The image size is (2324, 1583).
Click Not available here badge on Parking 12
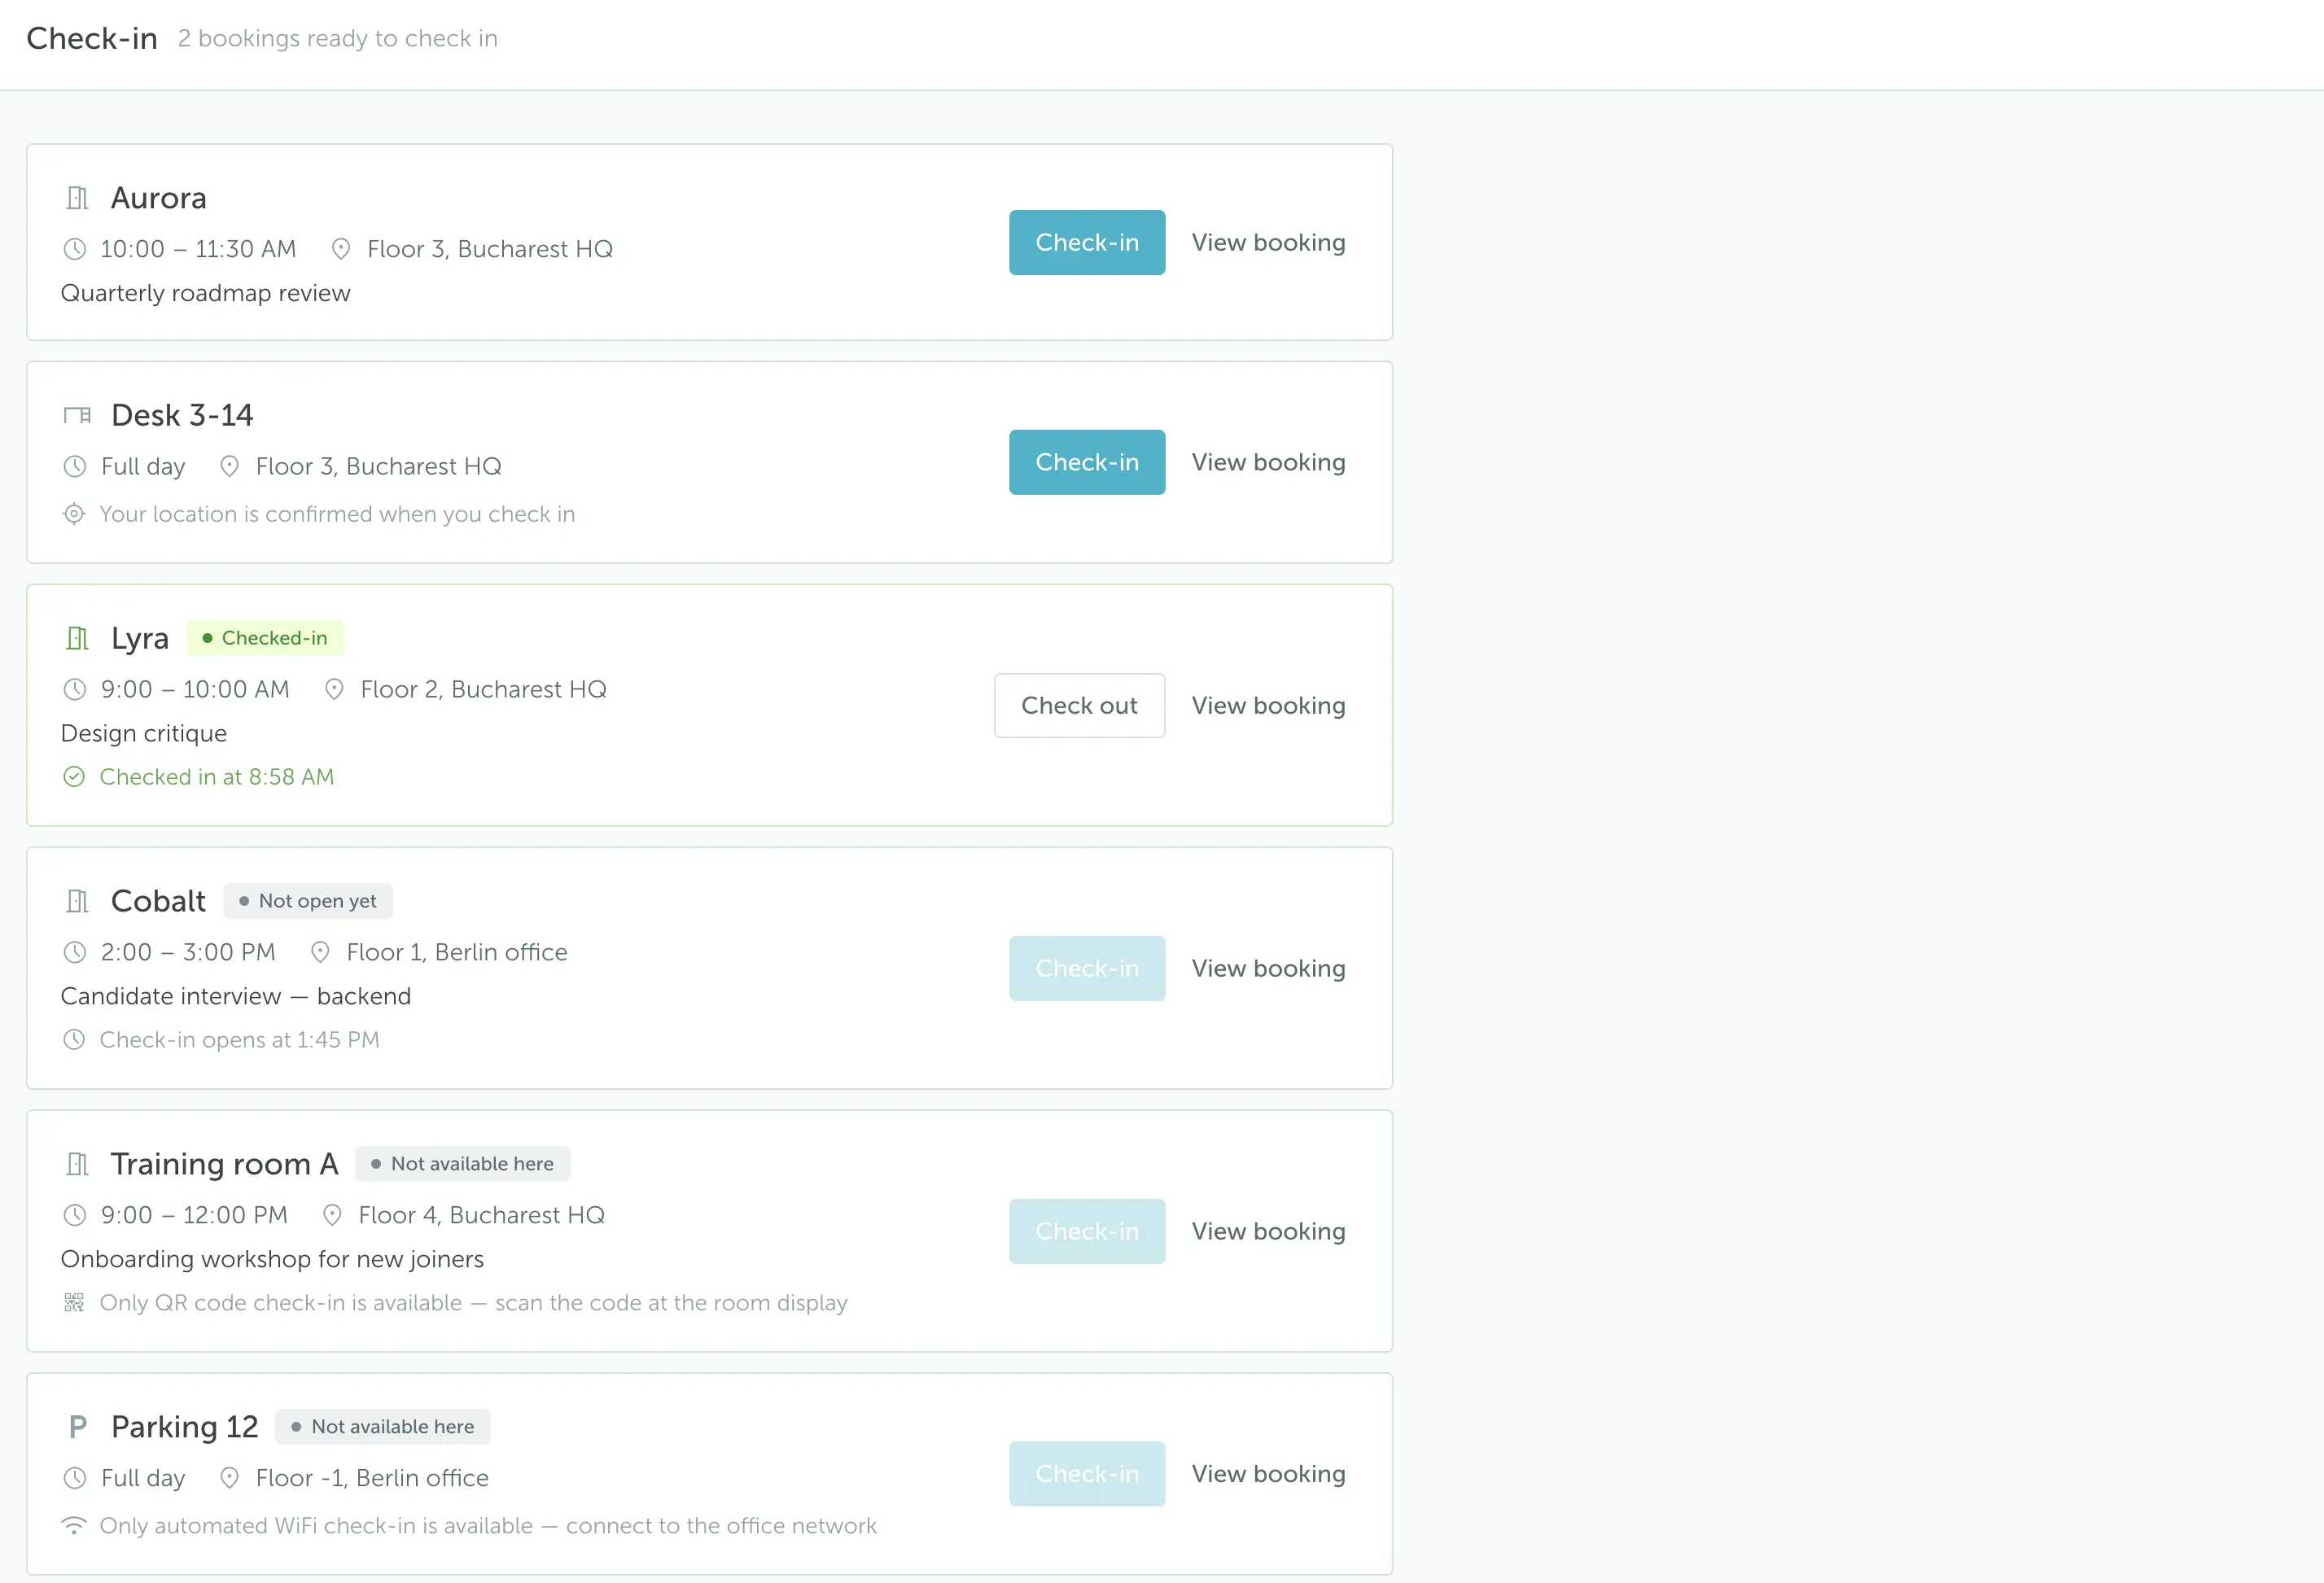383,1427
